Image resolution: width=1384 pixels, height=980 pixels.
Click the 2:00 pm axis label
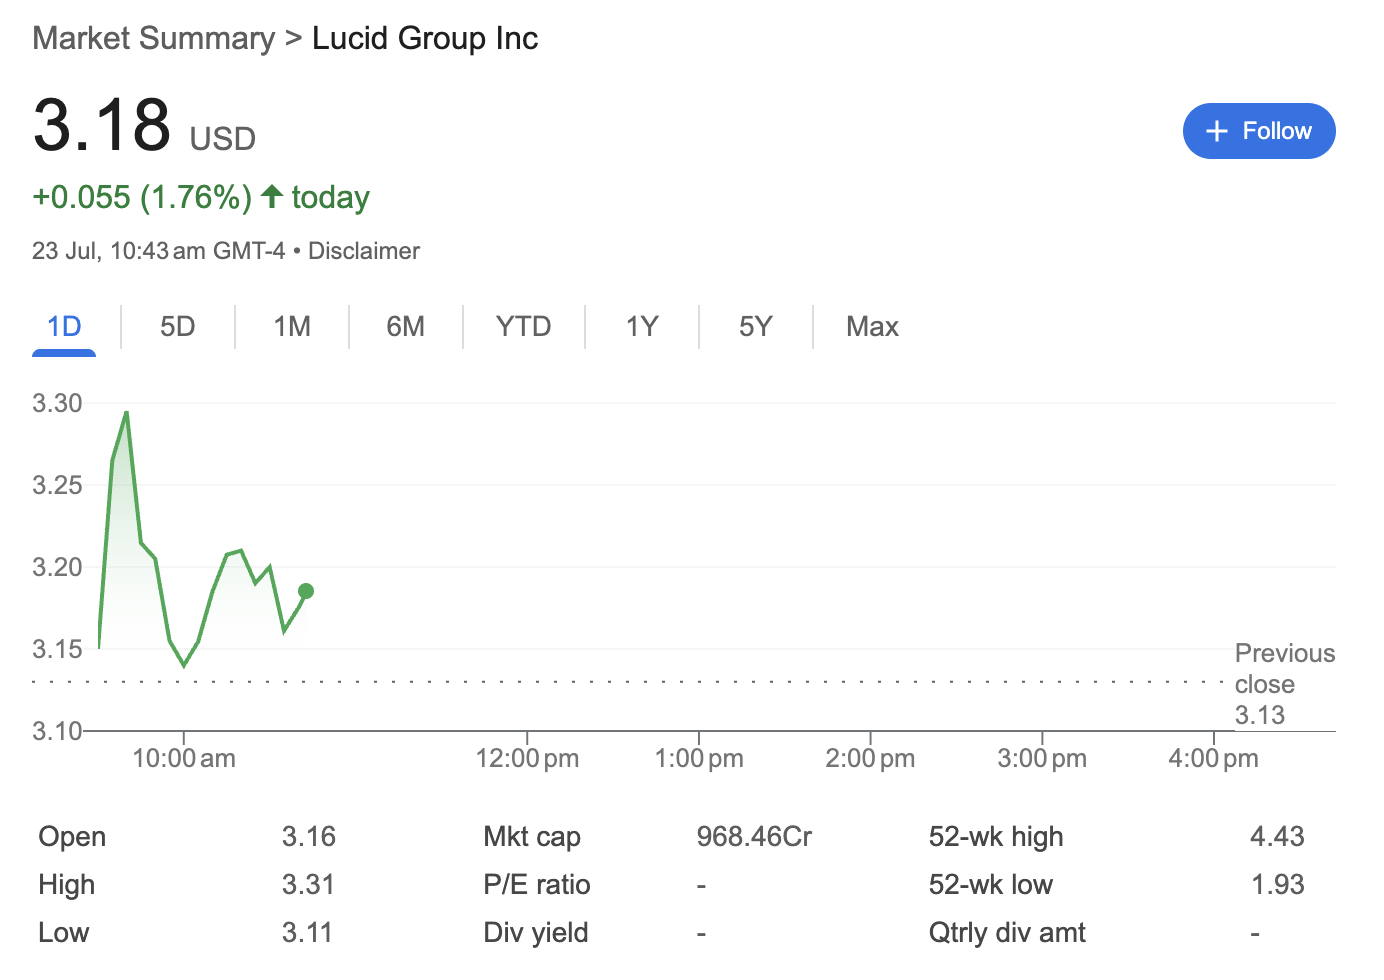(870, 758)
